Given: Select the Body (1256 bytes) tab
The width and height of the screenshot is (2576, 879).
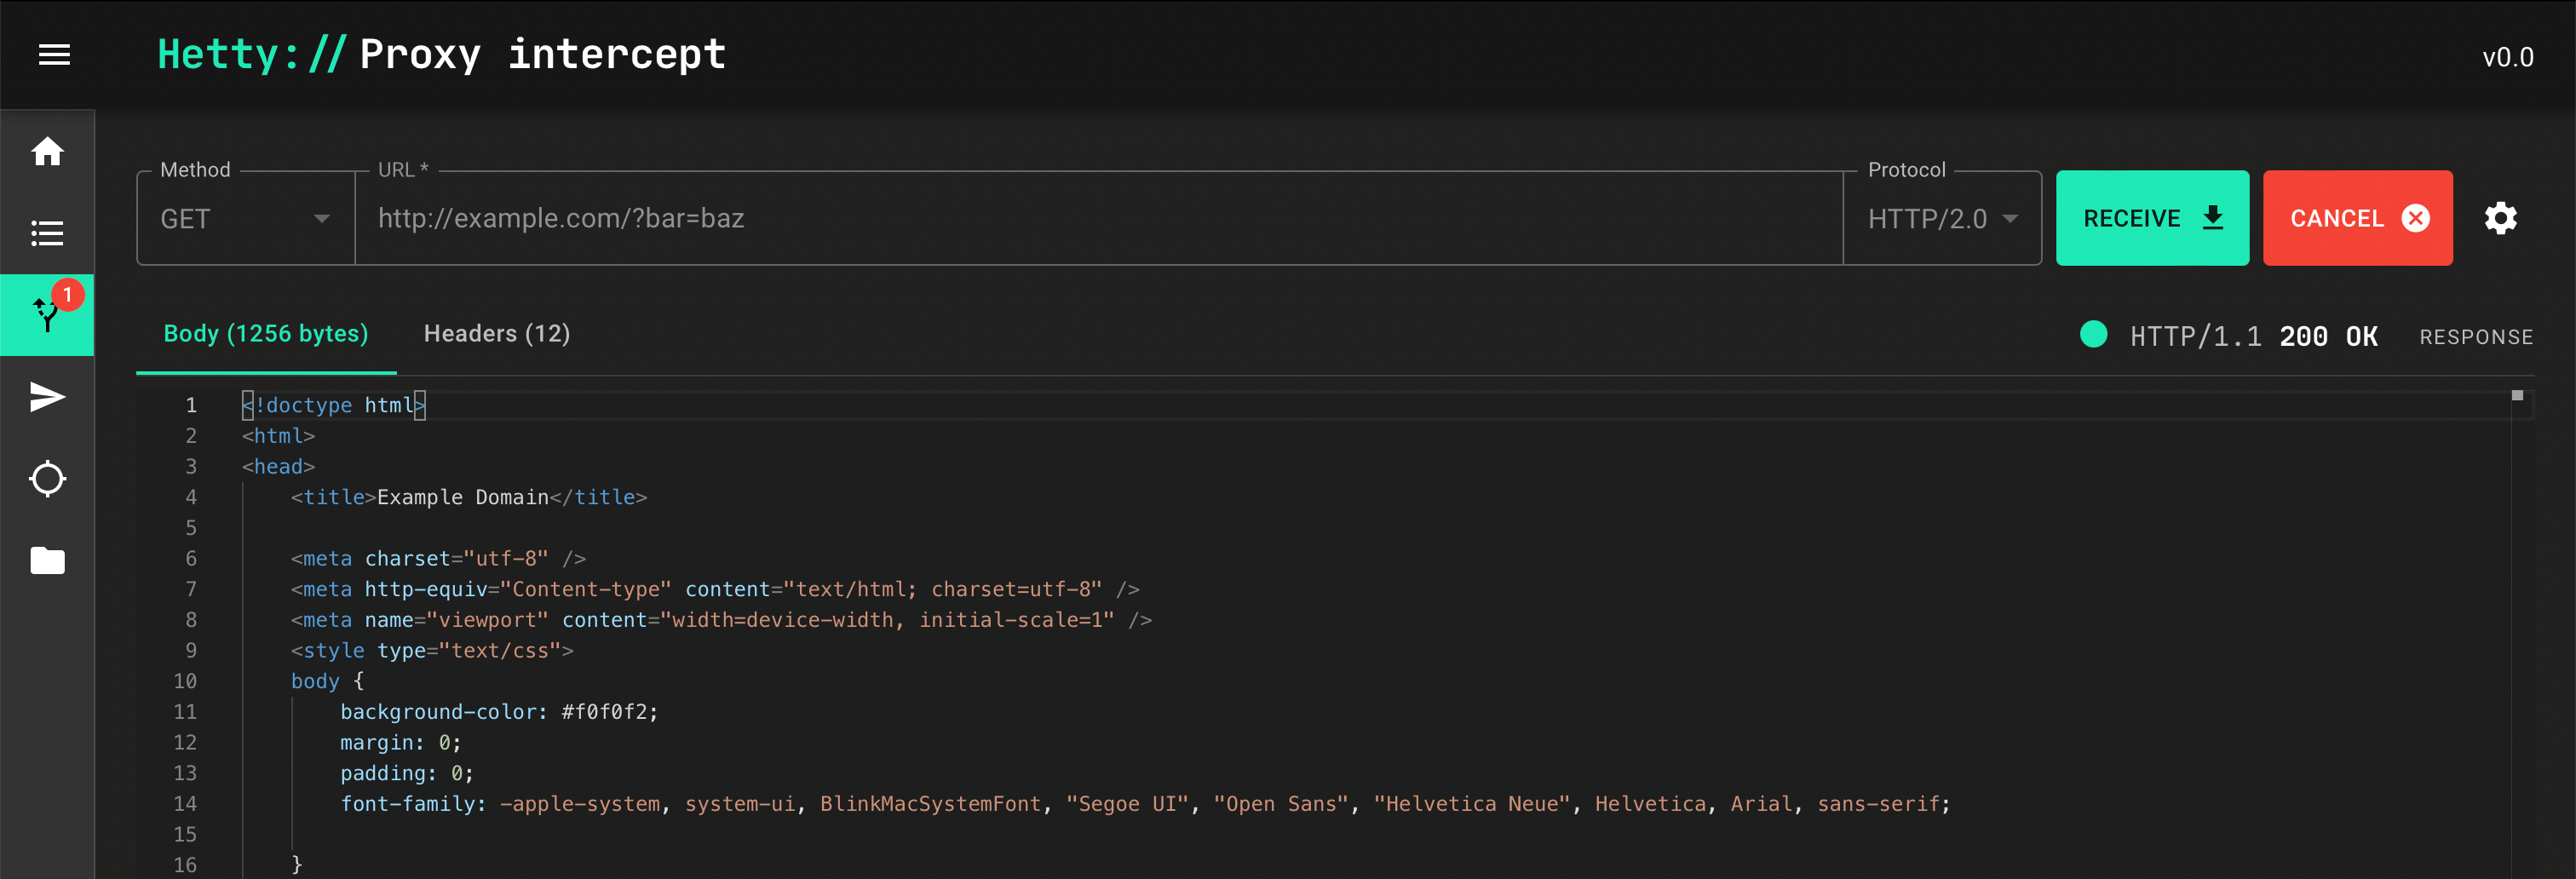Looking at the screenshot, I should [265, 333].
